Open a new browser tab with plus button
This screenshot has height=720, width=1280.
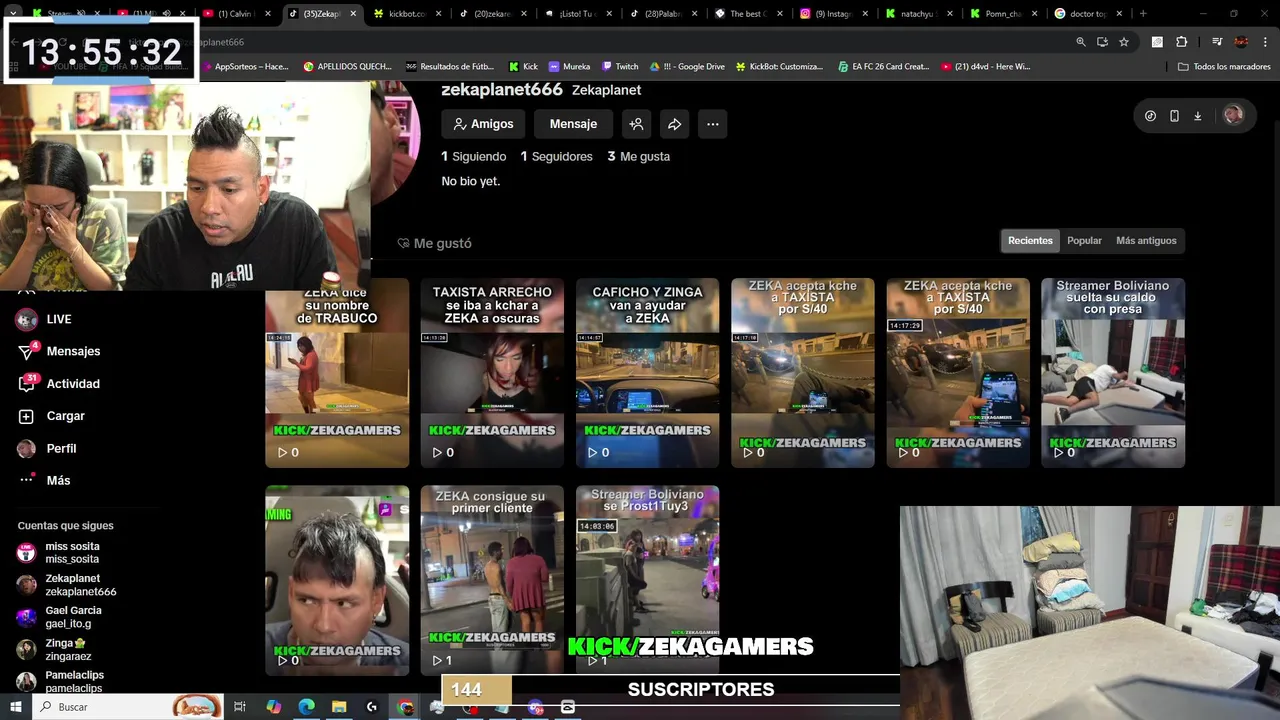click(x=1143, y=14)
